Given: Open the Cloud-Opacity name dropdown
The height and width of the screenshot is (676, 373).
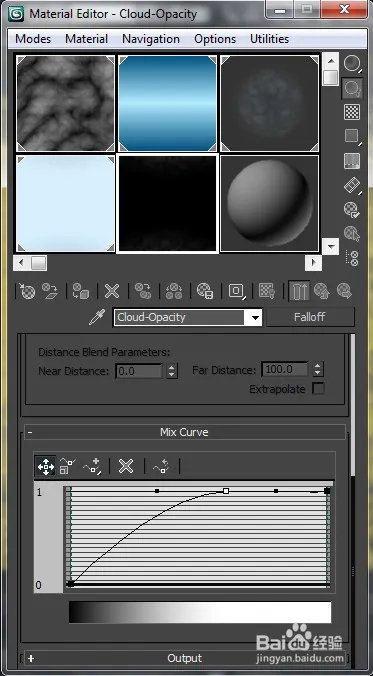Looking at the screenshot, I should pyautogui.click(x=256, y=318).
